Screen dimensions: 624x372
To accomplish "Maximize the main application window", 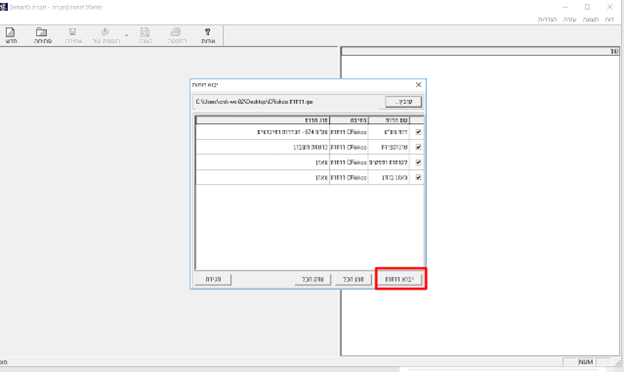I will (x=587, y=7).
